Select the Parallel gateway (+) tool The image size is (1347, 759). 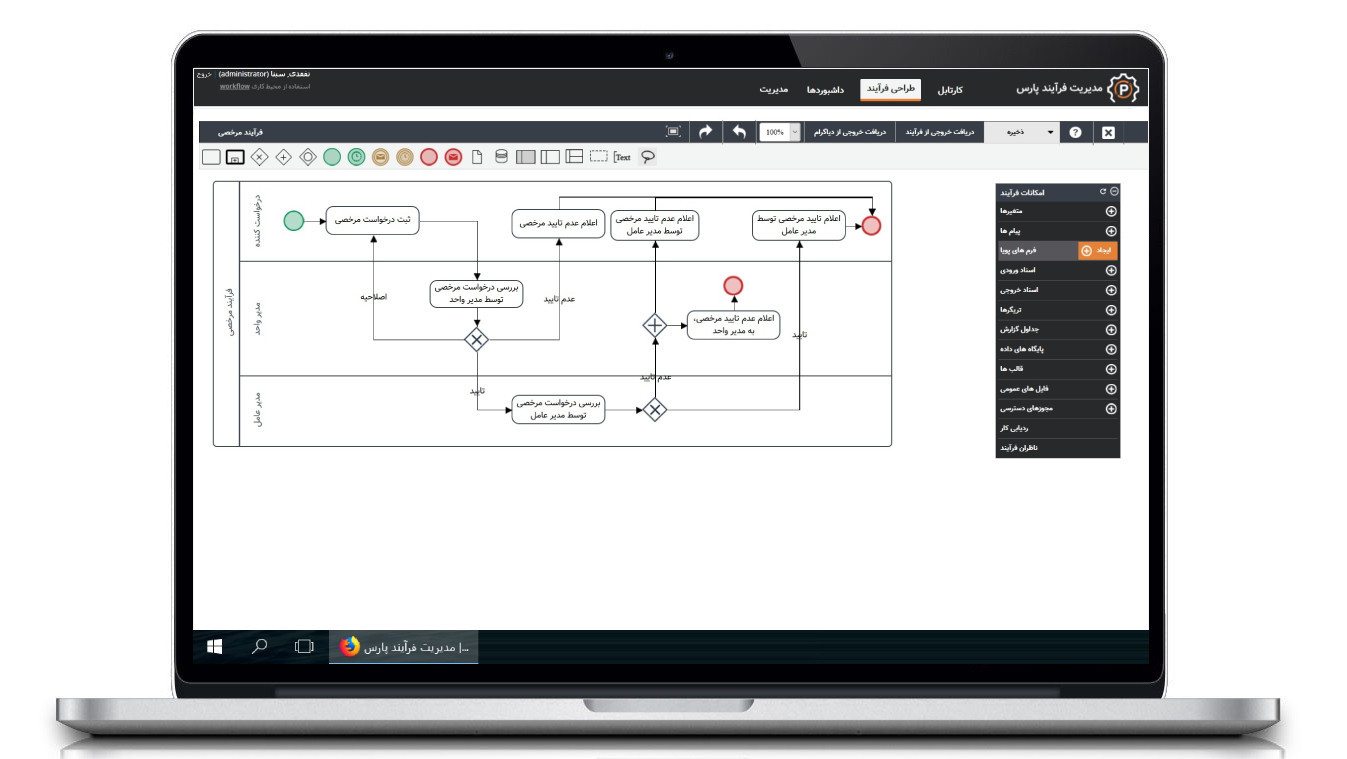point(283,157)
